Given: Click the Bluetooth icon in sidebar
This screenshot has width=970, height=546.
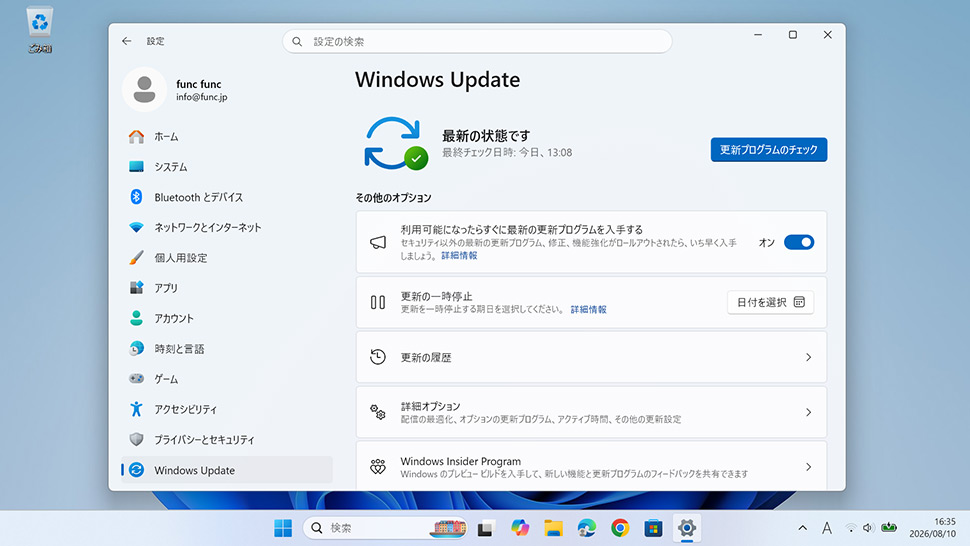Looking at the screenshot, I should (x=136, y=197).
